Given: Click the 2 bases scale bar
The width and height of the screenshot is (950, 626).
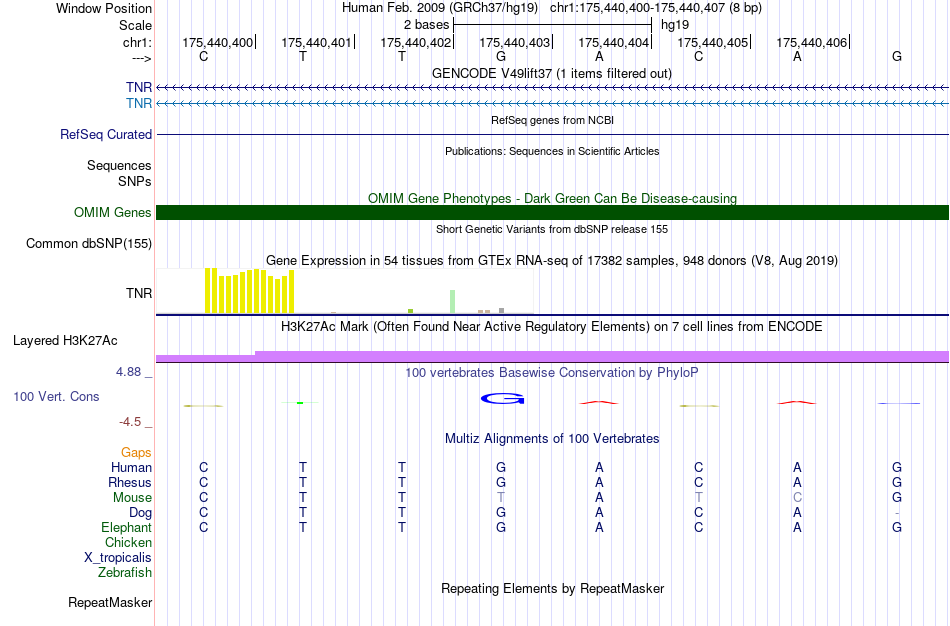Looking at the screenshot, I should click(552, 25).
